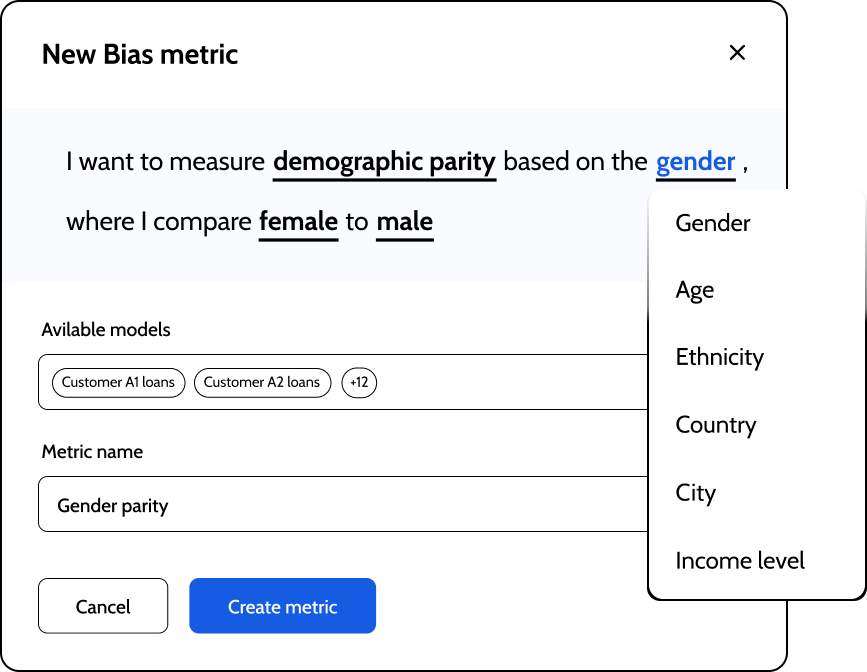
Task: Click the Avilable models label
Action: pos(106,329)
